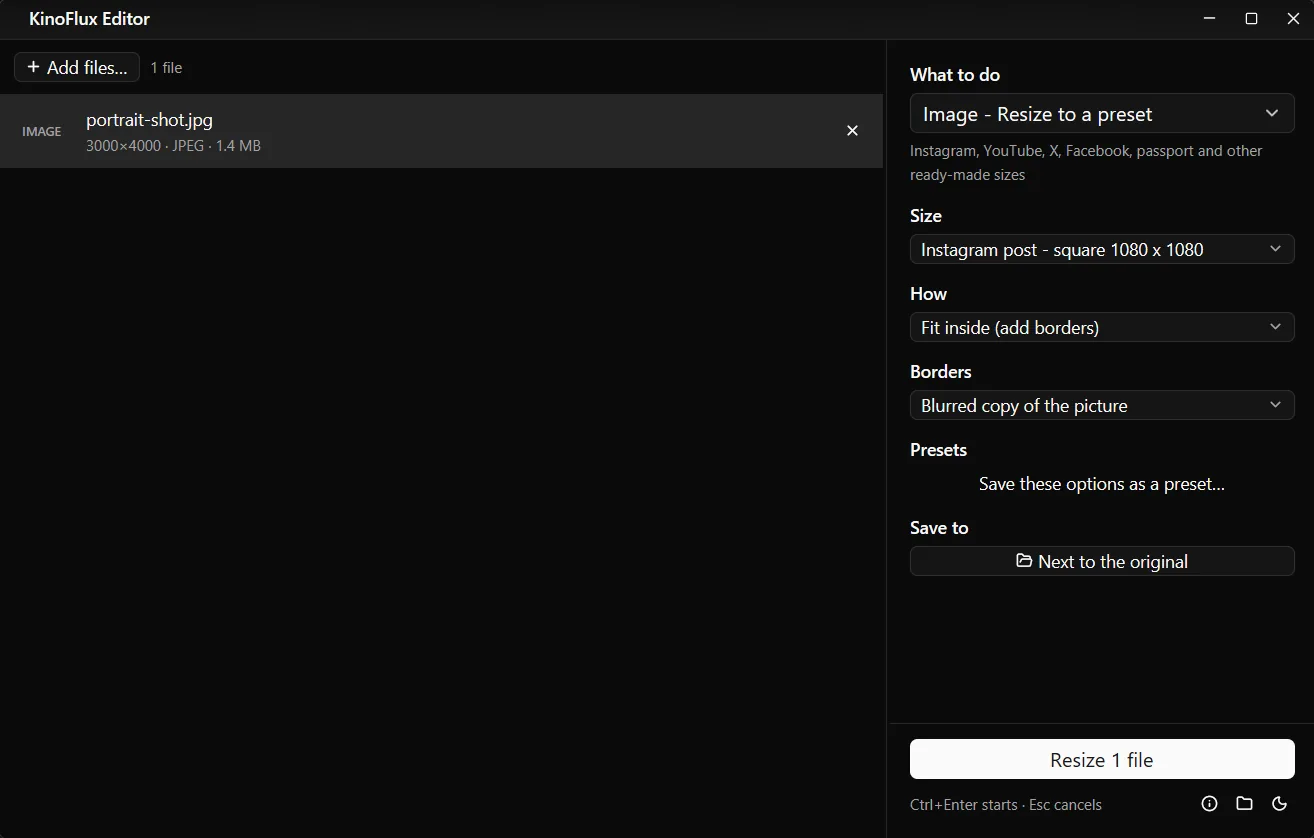This screenshot has height=838, width=1314.
Task: Expand the Size preset dropdown
Action: [x=1102, y=249]
